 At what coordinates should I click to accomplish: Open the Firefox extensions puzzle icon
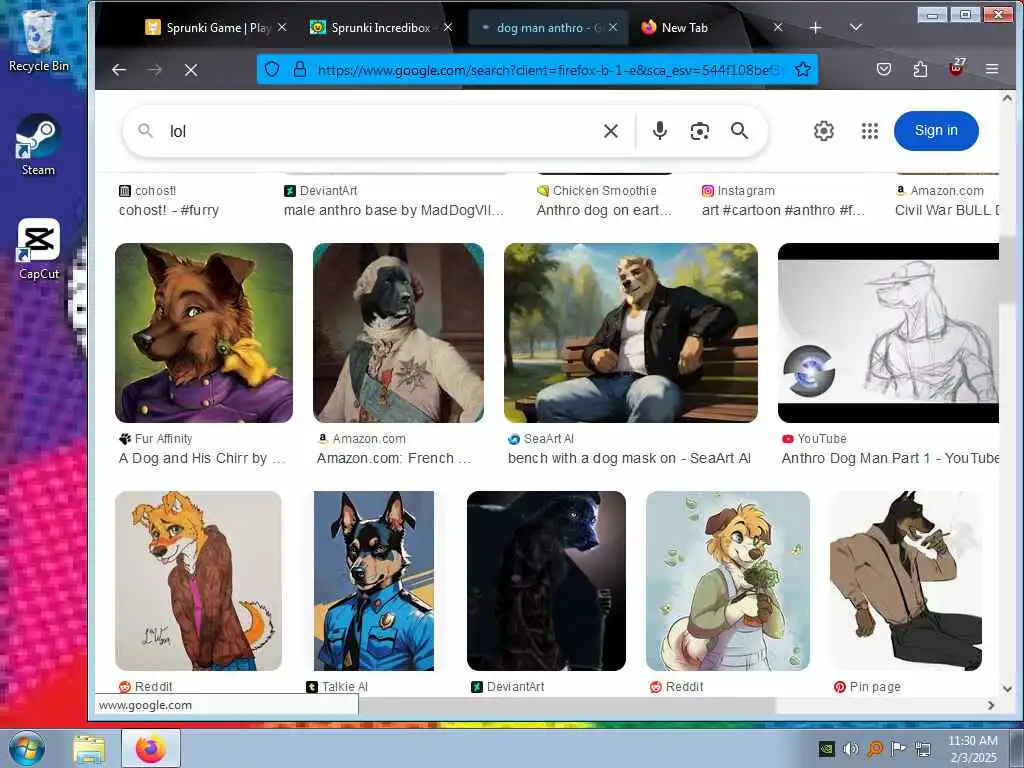coord(920,69)
